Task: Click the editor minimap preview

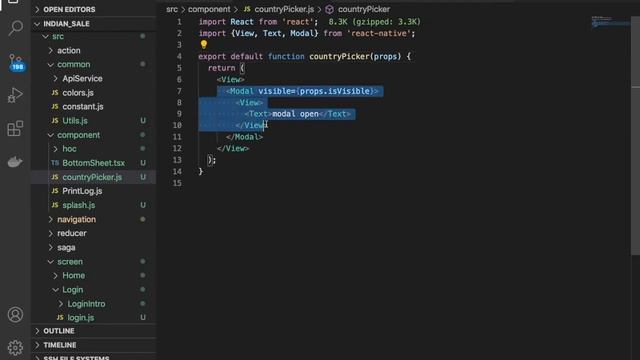Action: tap(610, 22)
